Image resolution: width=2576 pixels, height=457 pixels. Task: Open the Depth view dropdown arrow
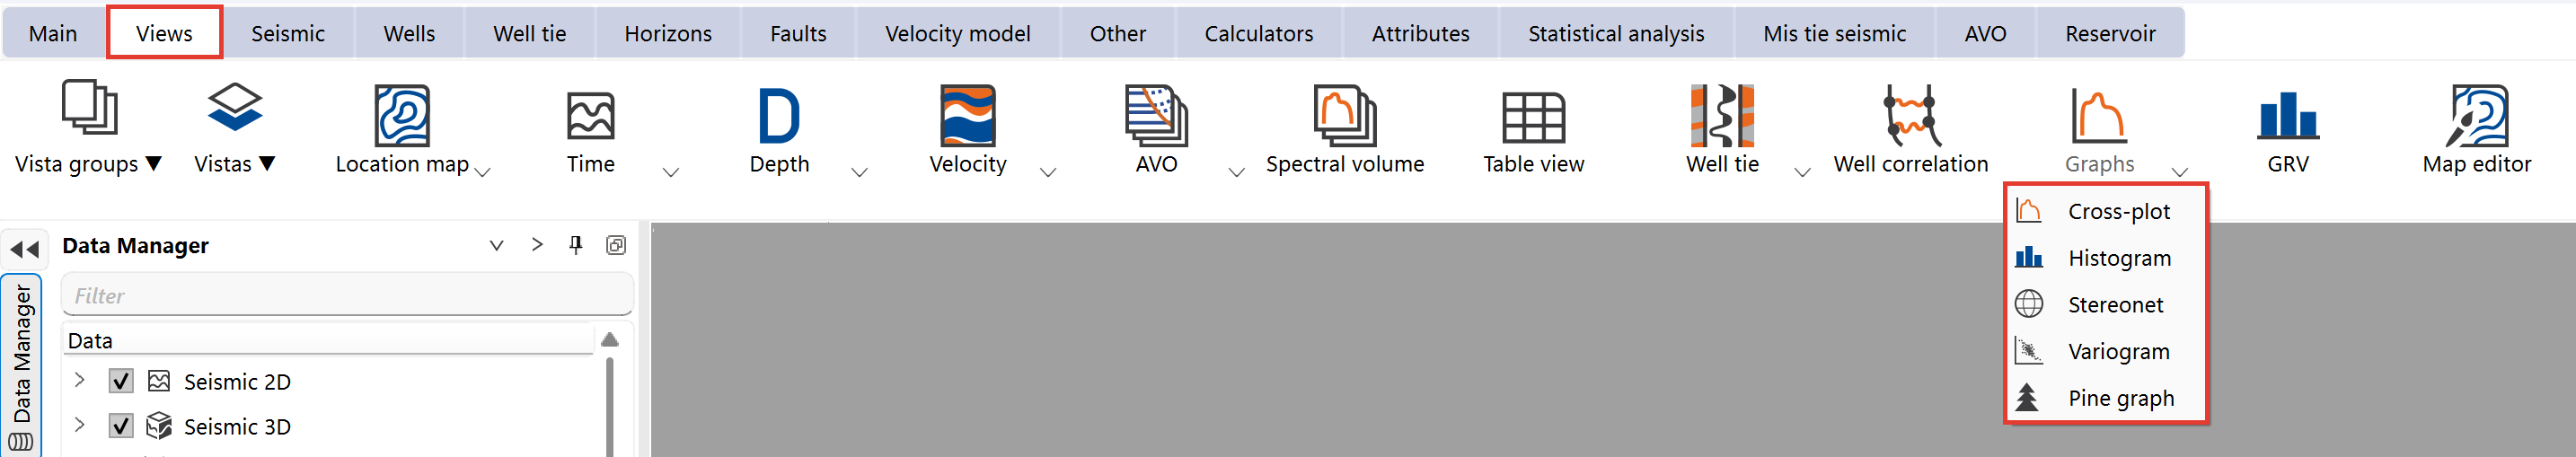[859, 172]
